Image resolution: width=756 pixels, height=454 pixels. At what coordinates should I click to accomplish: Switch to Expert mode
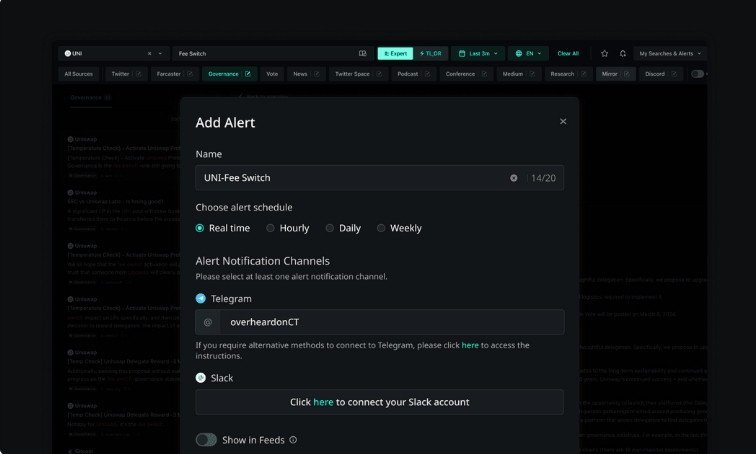pyautogui.click(x=395, y=53)
